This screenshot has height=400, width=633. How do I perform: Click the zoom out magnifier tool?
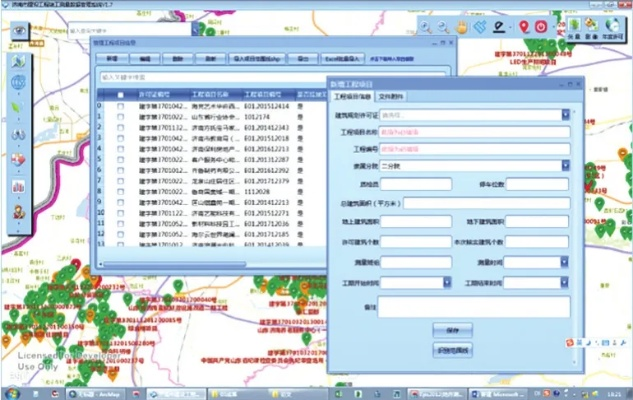pos(444,26)
